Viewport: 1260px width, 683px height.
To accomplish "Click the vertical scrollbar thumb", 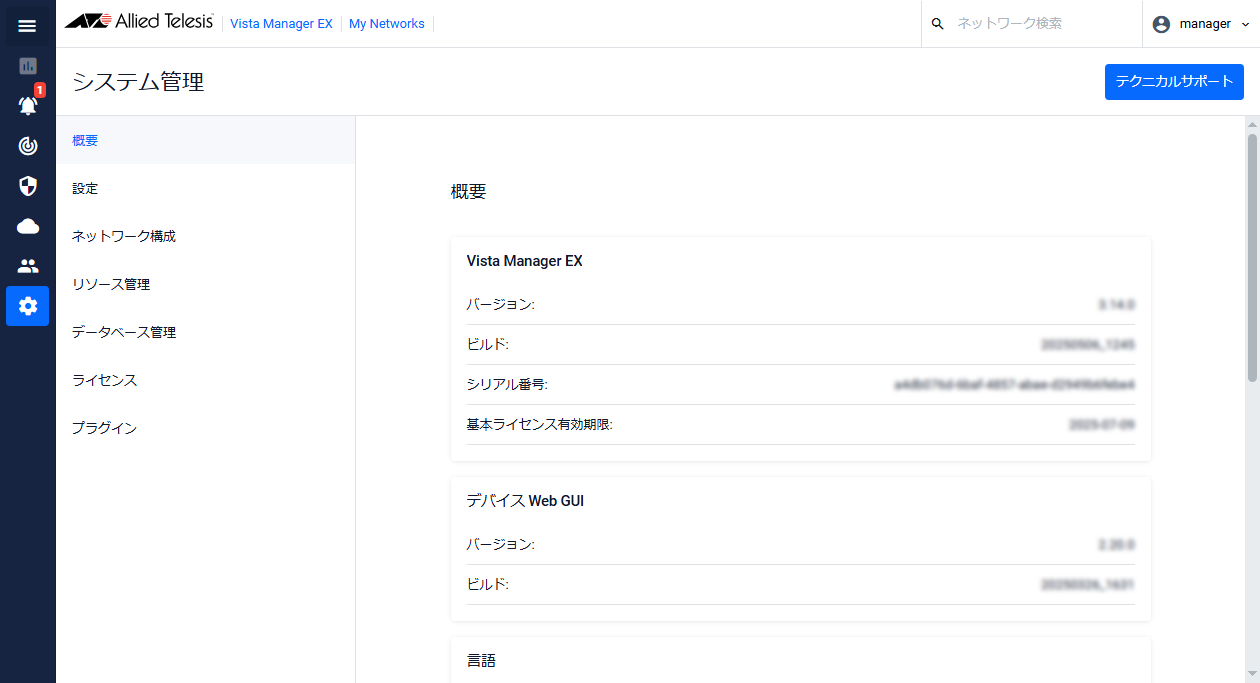I will point(1252,257).
